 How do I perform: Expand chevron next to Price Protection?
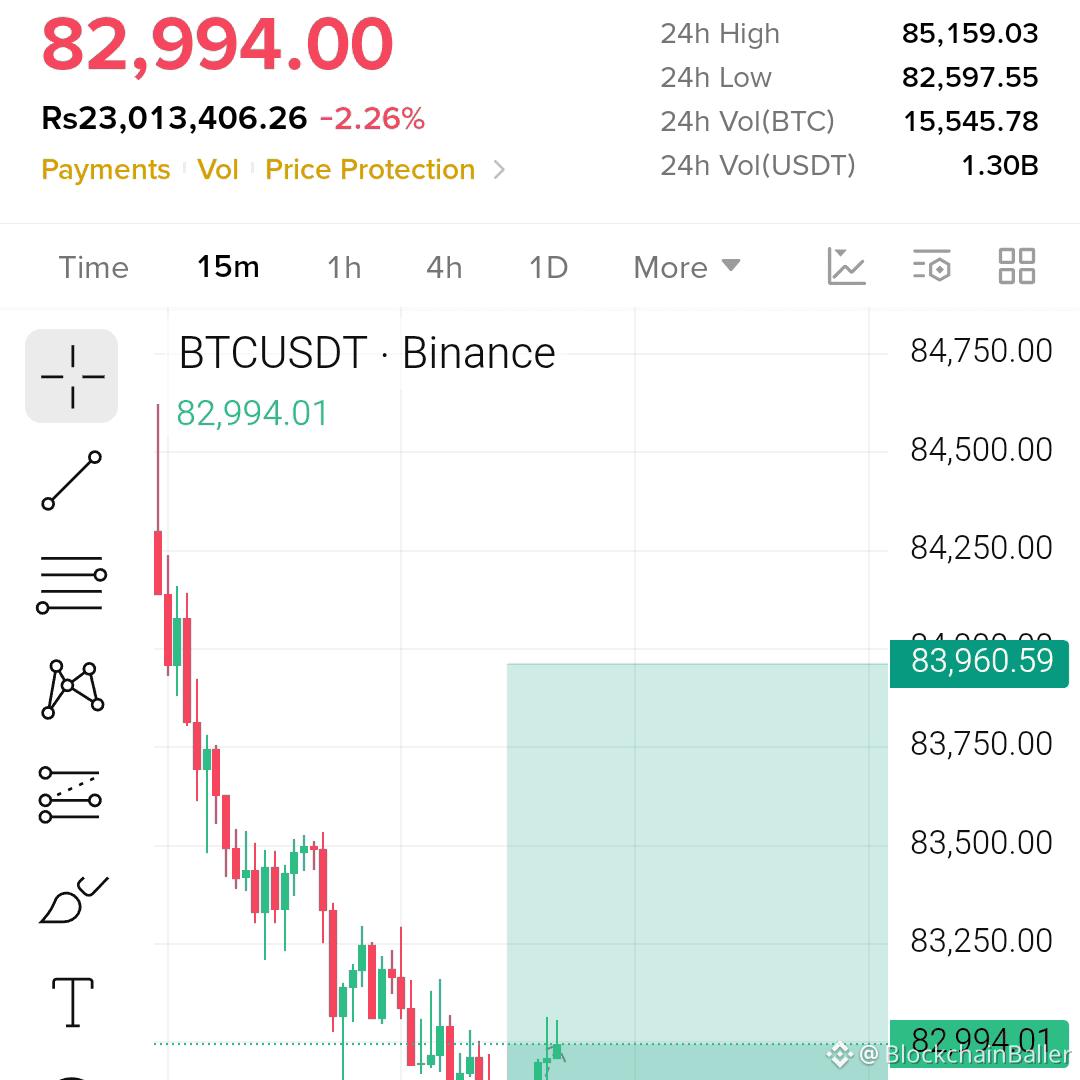499,169
